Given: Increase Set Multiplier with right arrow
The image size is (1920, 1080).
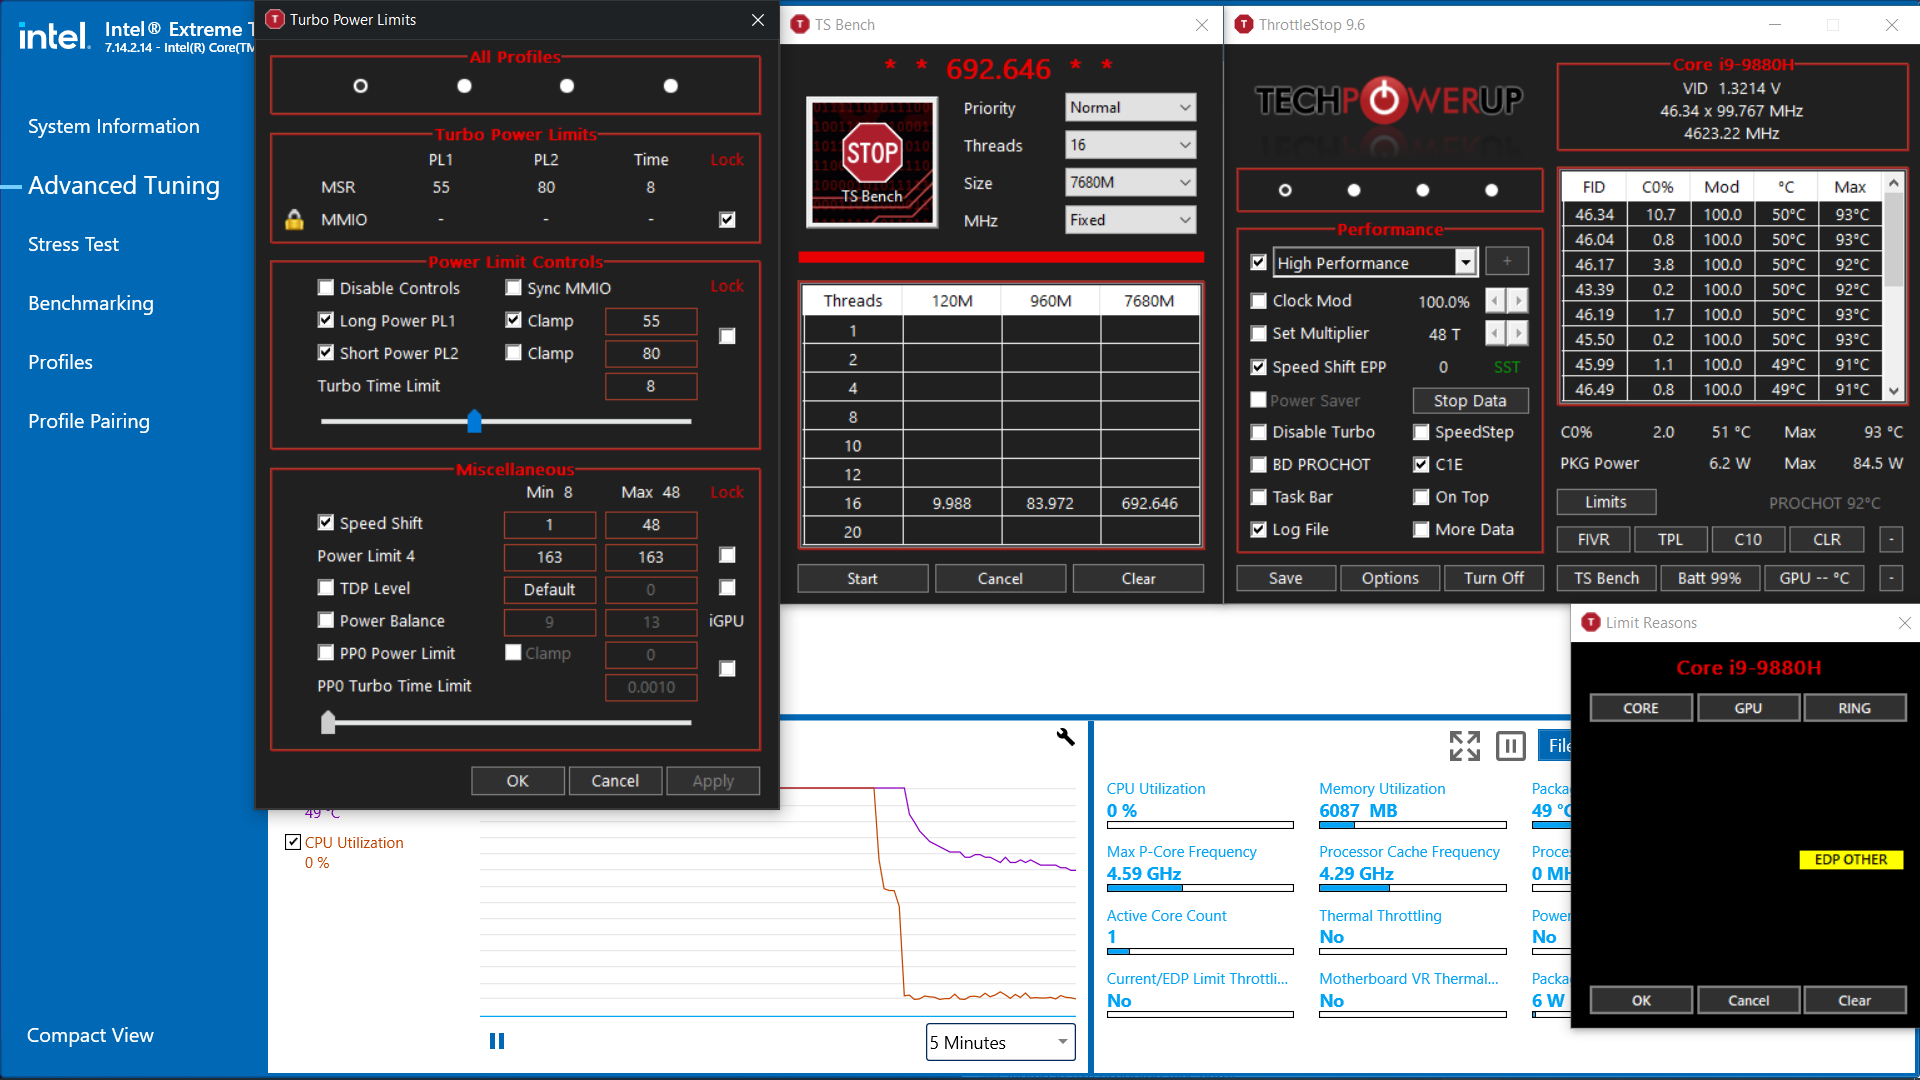Looking at the screenshot, I should [1518, 333].
